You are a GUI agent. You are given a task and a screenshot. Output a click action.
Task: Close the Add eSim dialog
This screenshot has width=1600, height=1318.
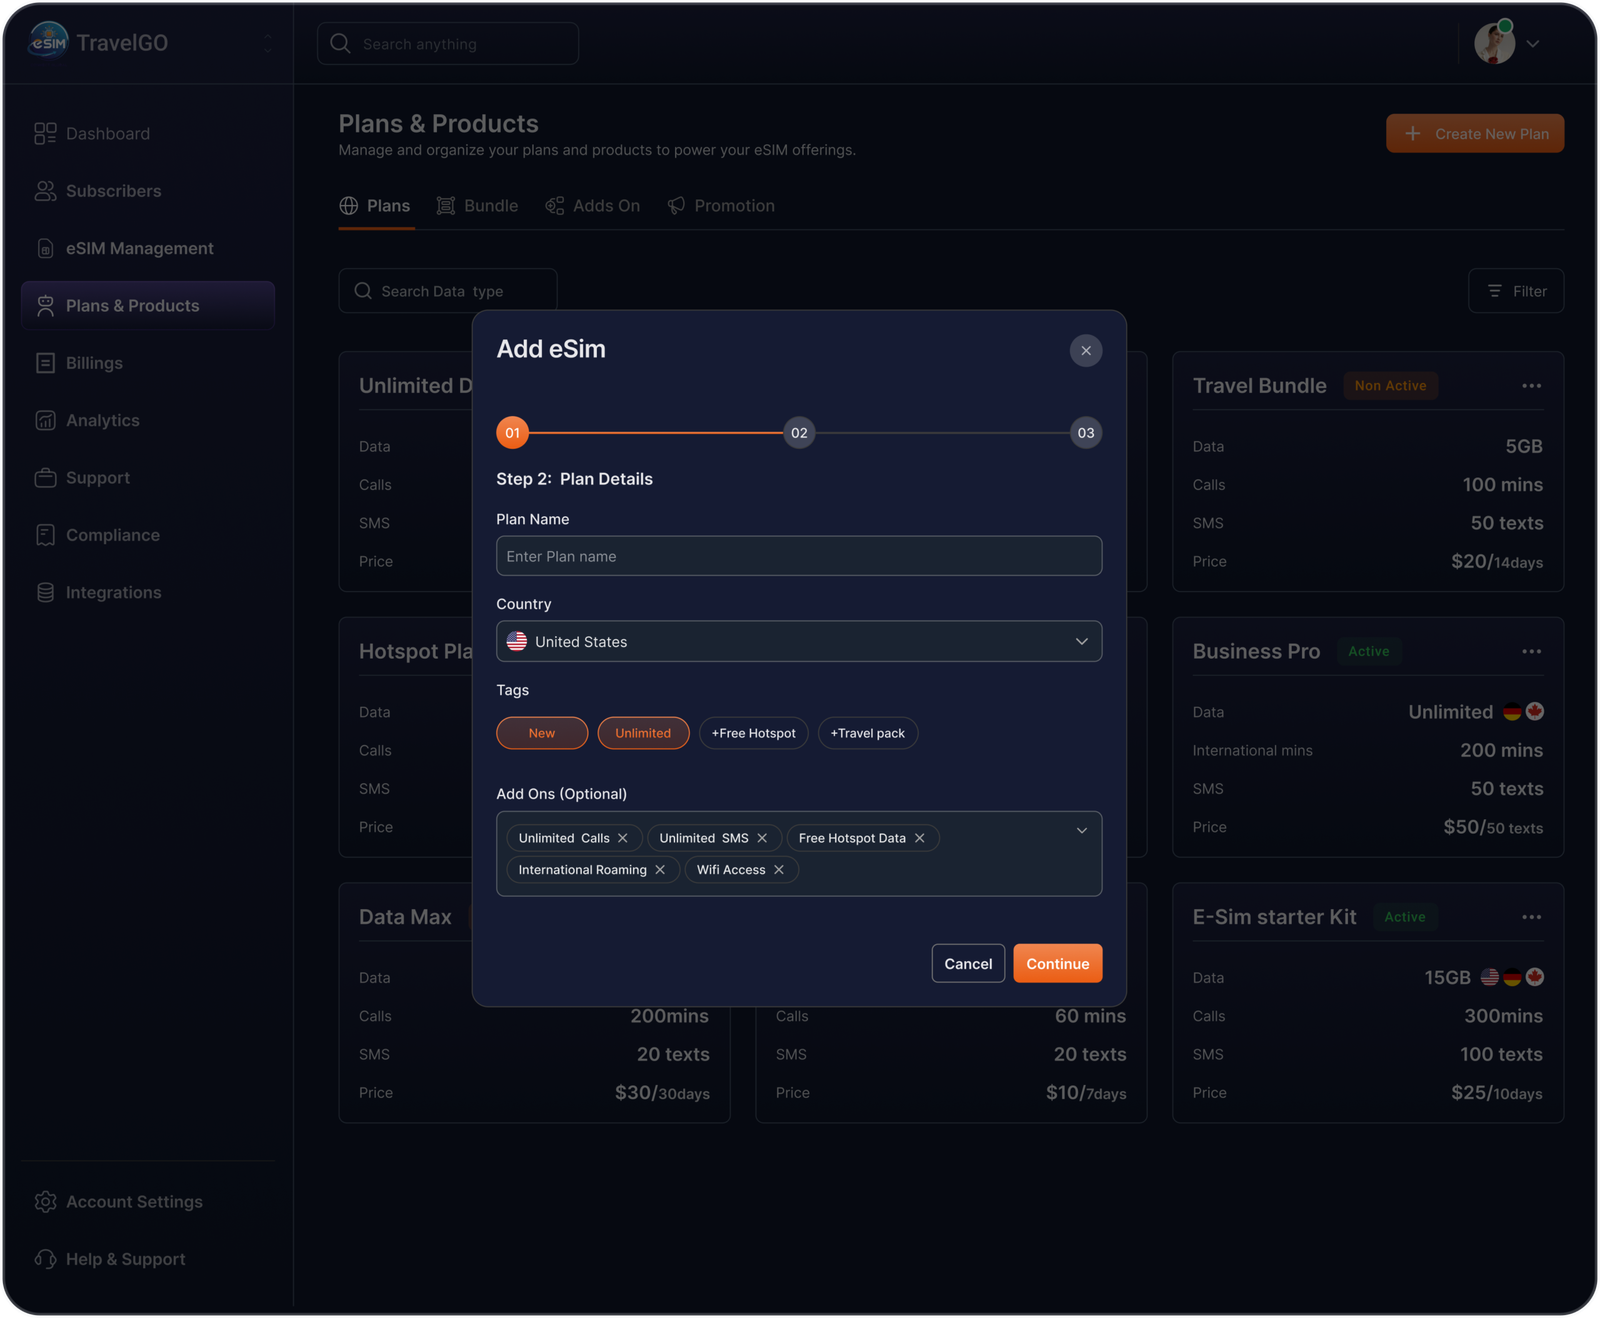pyautogui.click(x=1086, y=351)
